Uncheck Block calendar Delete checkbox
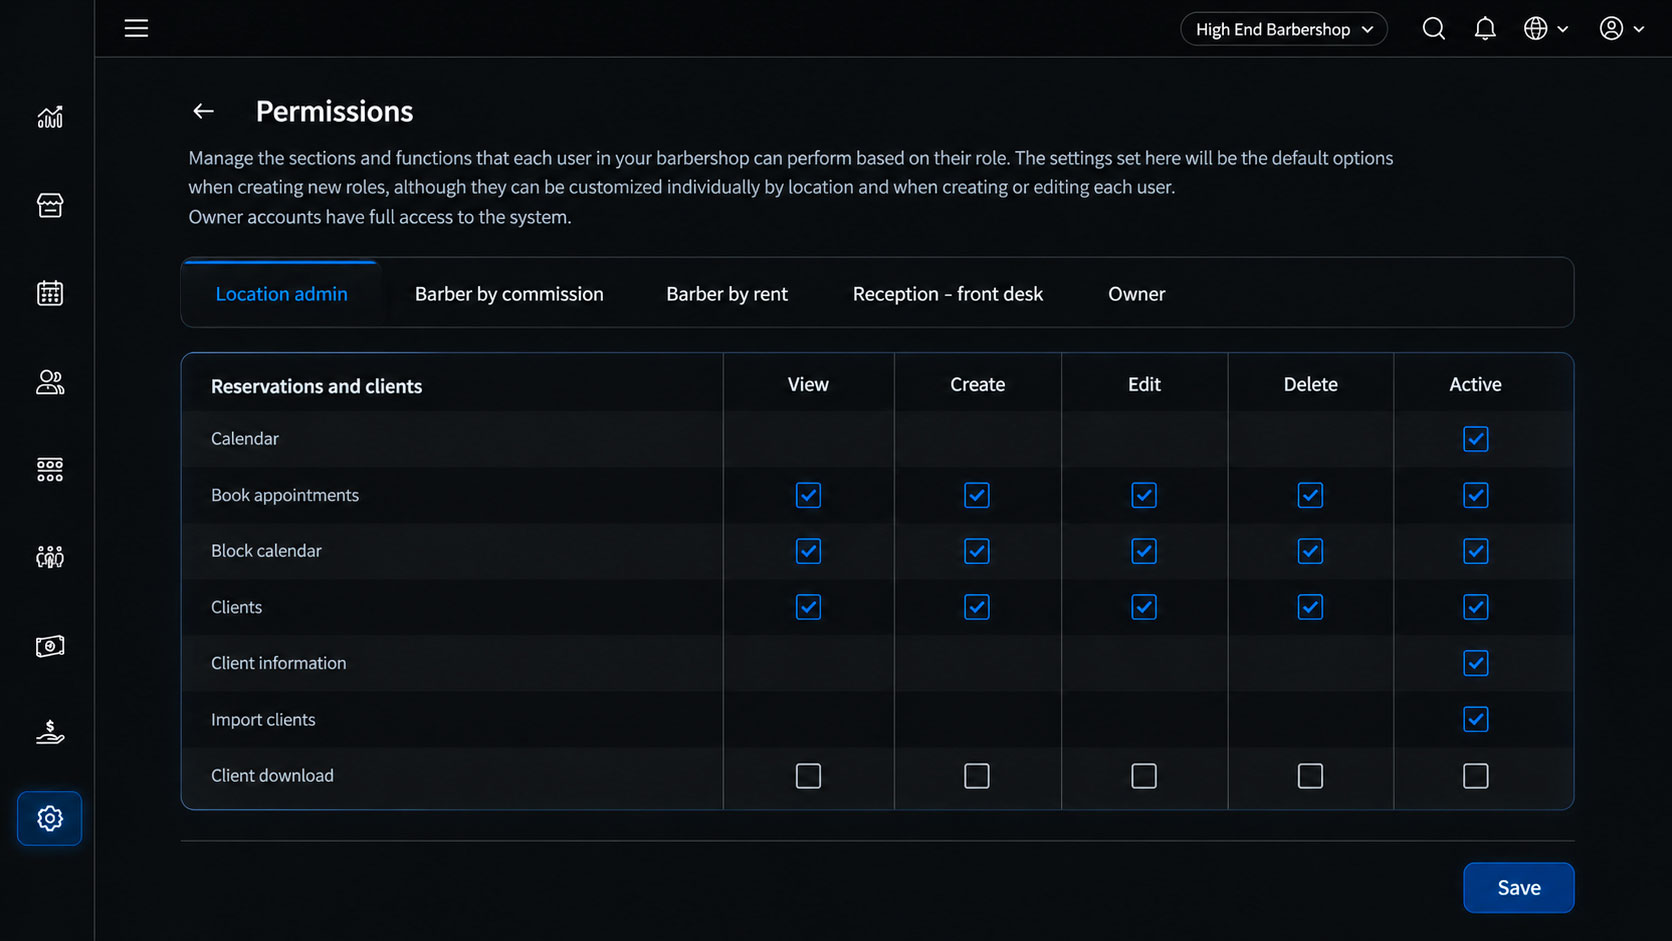 [x=1310, y=551]
